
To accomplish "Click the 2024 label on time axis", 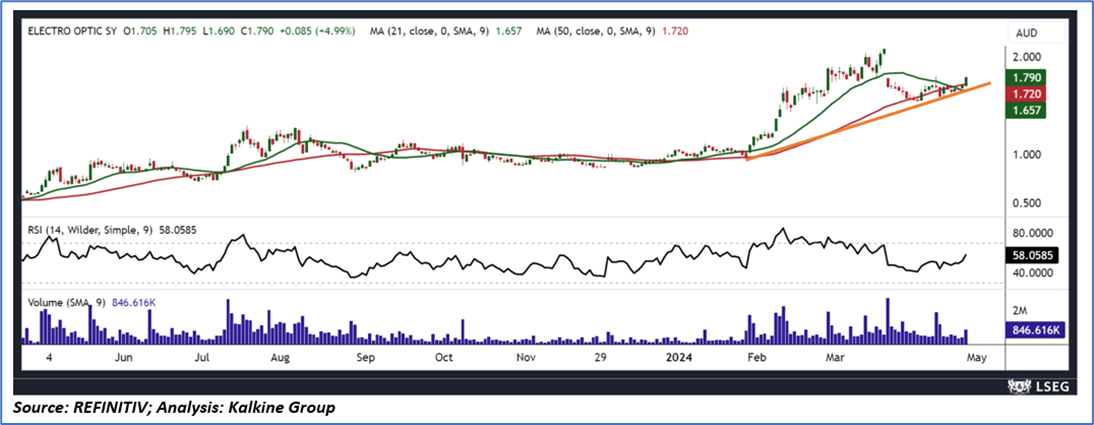I will pos(679,358).
